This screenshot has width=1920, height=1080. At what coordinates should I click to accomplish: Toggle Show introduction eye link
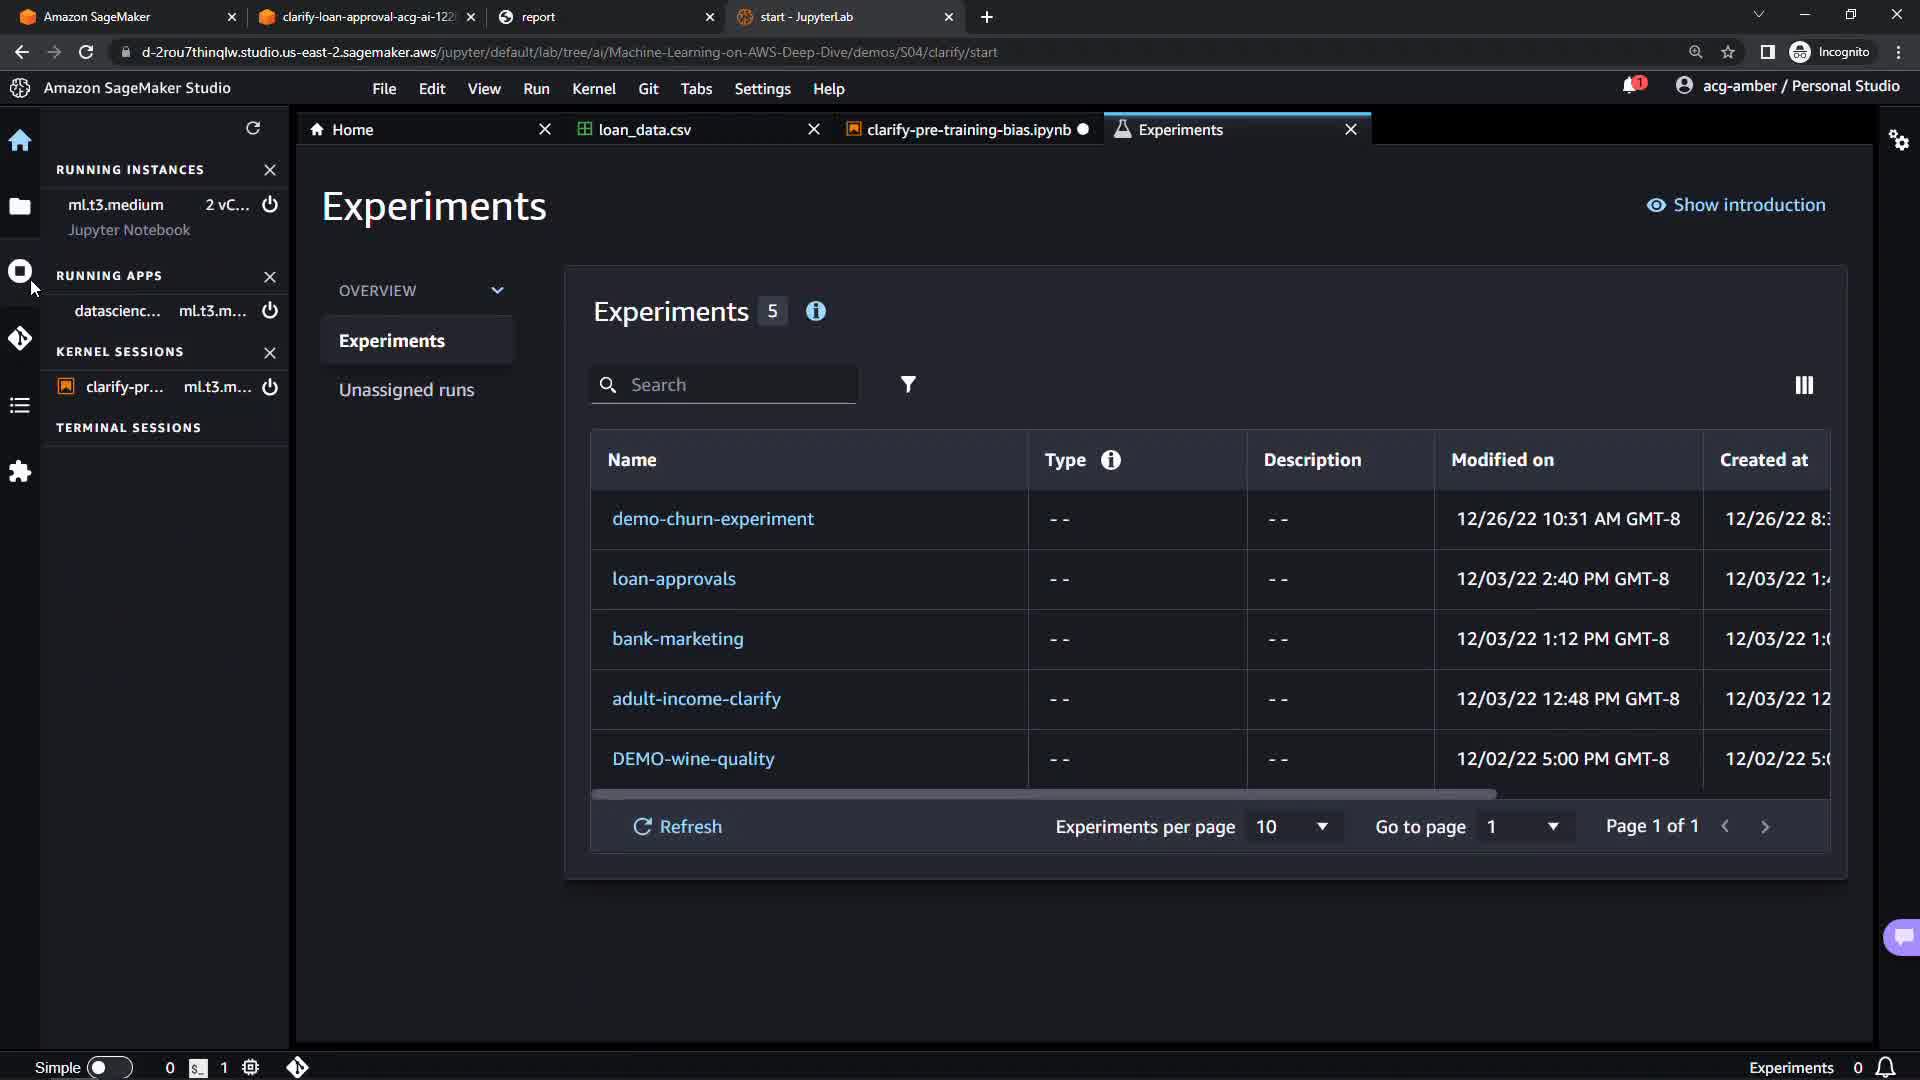[x=1736, y=205]
